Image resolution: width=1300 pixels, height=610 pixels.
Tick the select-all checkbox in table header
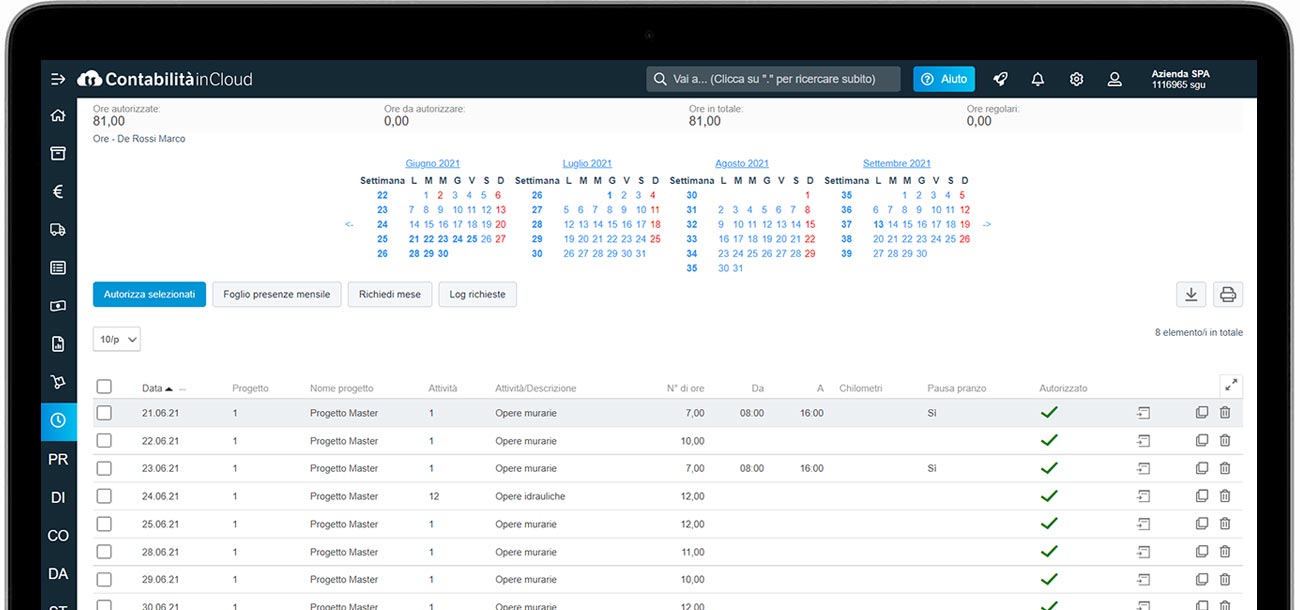(x=104, y=387)
